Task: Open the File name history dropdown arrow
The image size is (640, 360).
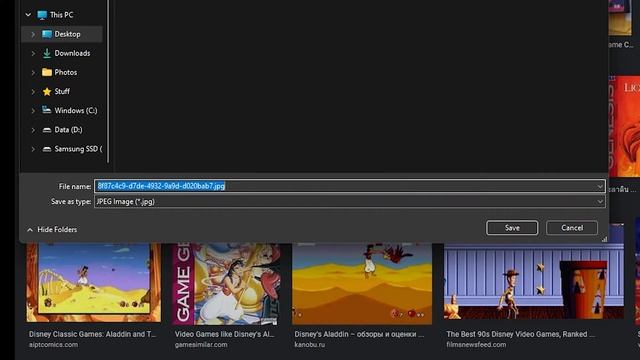Action: tap(600, 186)
